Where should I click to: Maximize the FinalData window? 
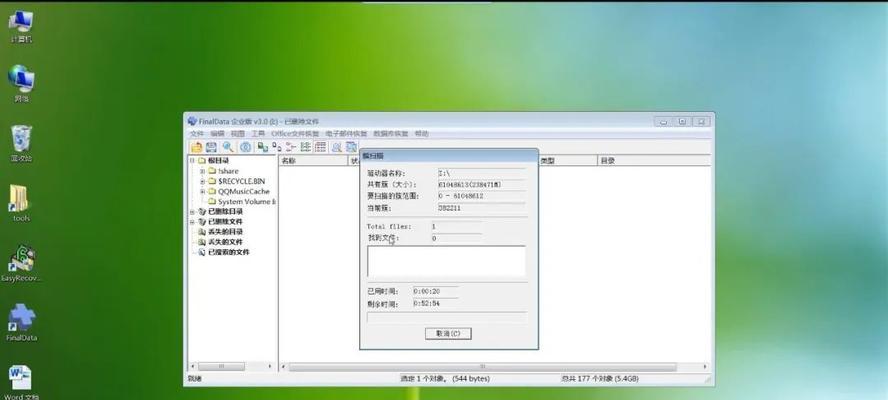click(x=682, y=121)
